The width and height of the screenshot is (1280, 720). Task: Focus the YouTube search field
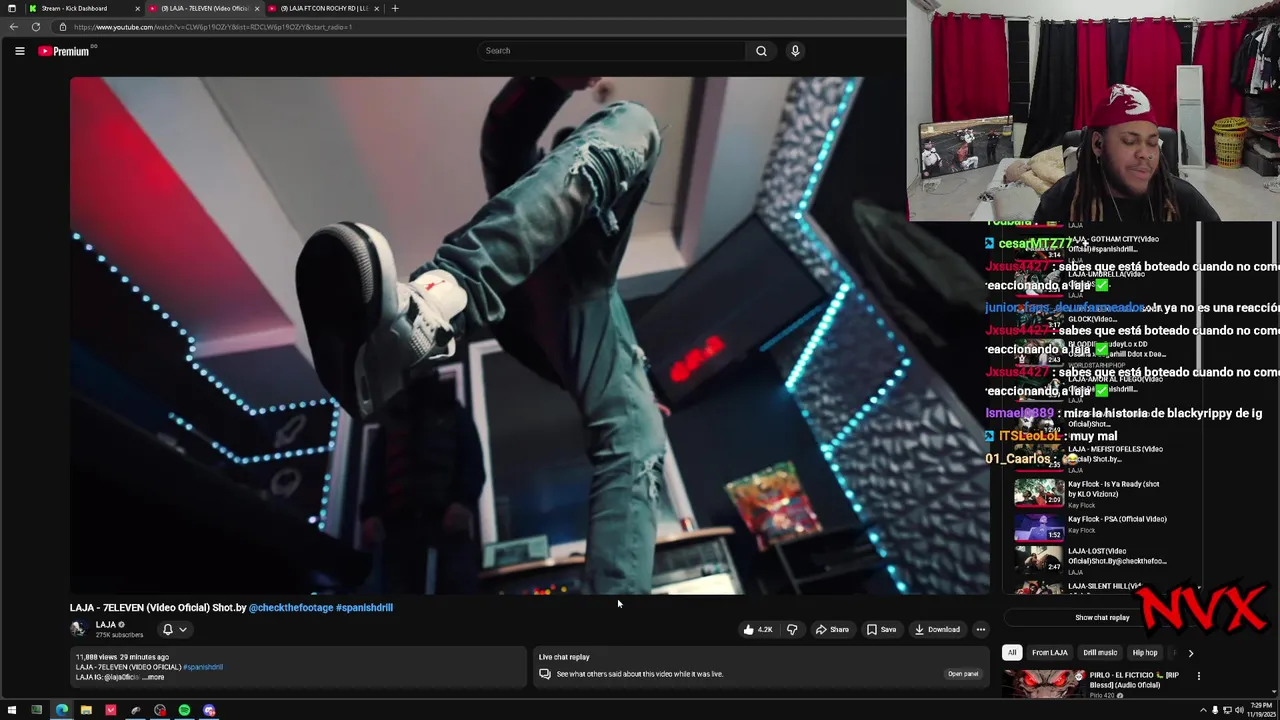tap(612, 51)
